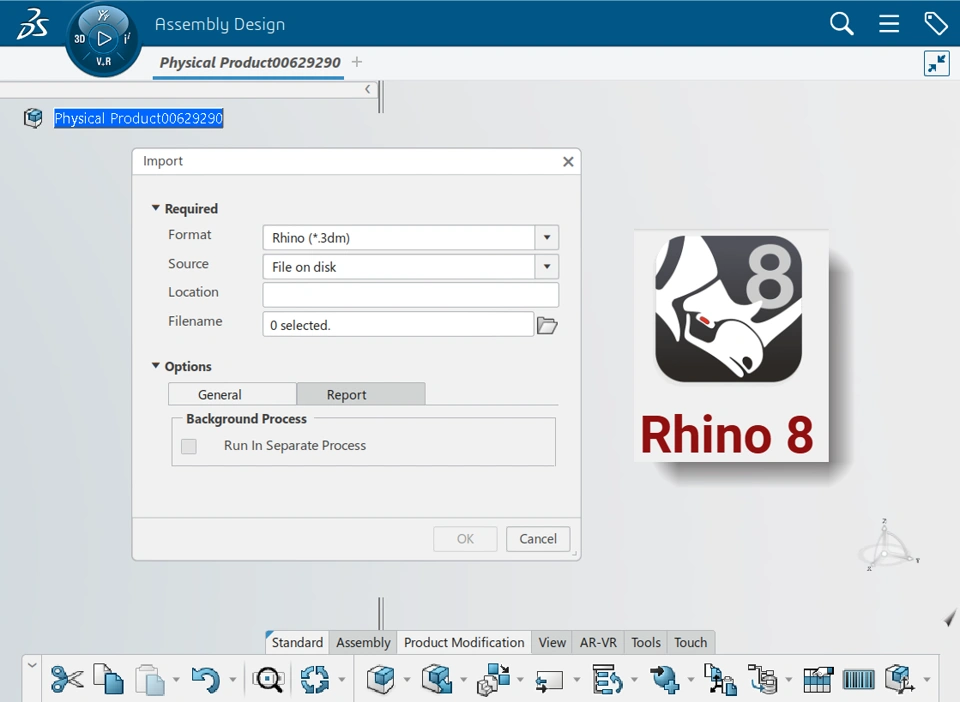Click the Update refresh arrows icon
The width and height of the screenshot is (960, 702).
tap(315, 679)
